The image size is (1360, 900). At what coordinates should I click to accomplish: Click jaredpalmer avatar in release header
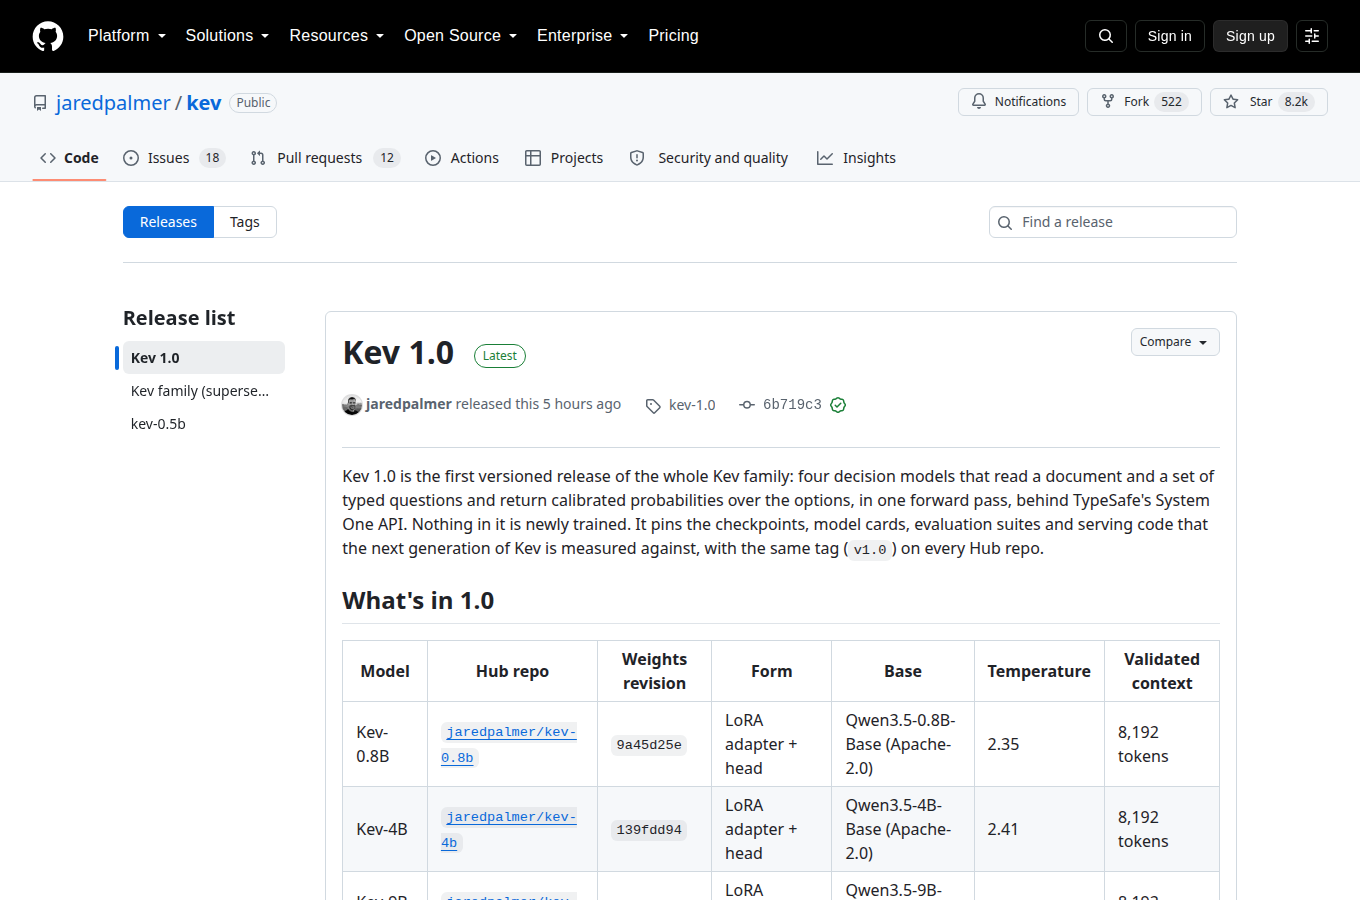[x=352, y=405]
